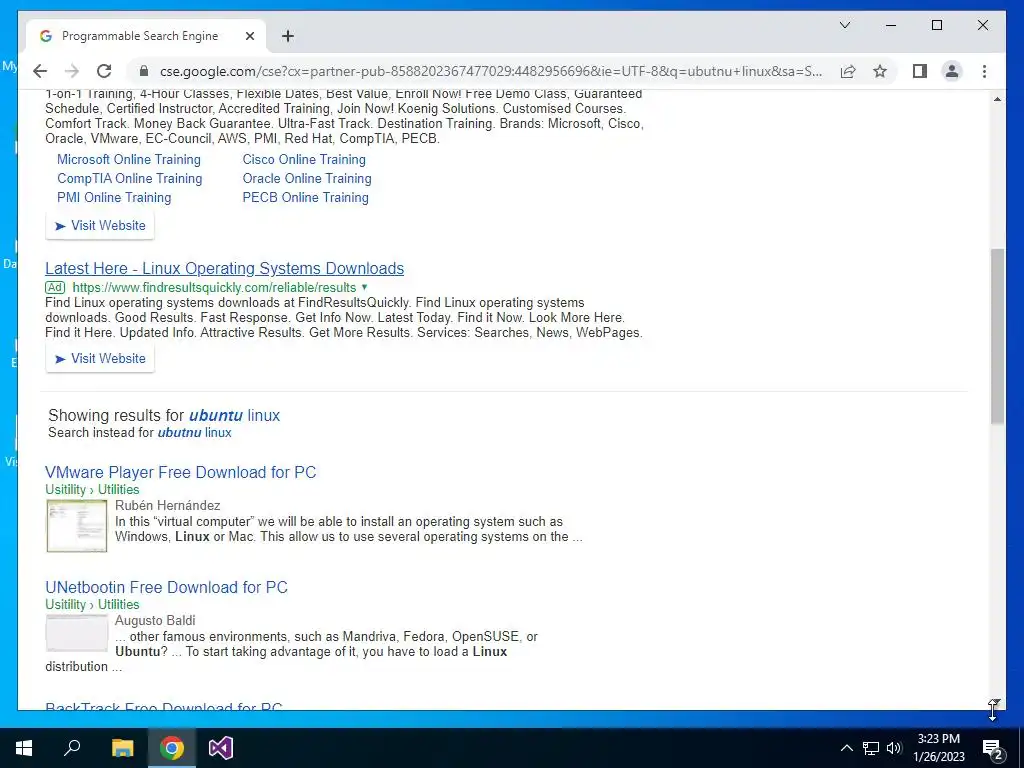This screenshot has height=768, width=1024.
Task: Click scrollbar up arrow
Action: [x=997, y=99]
